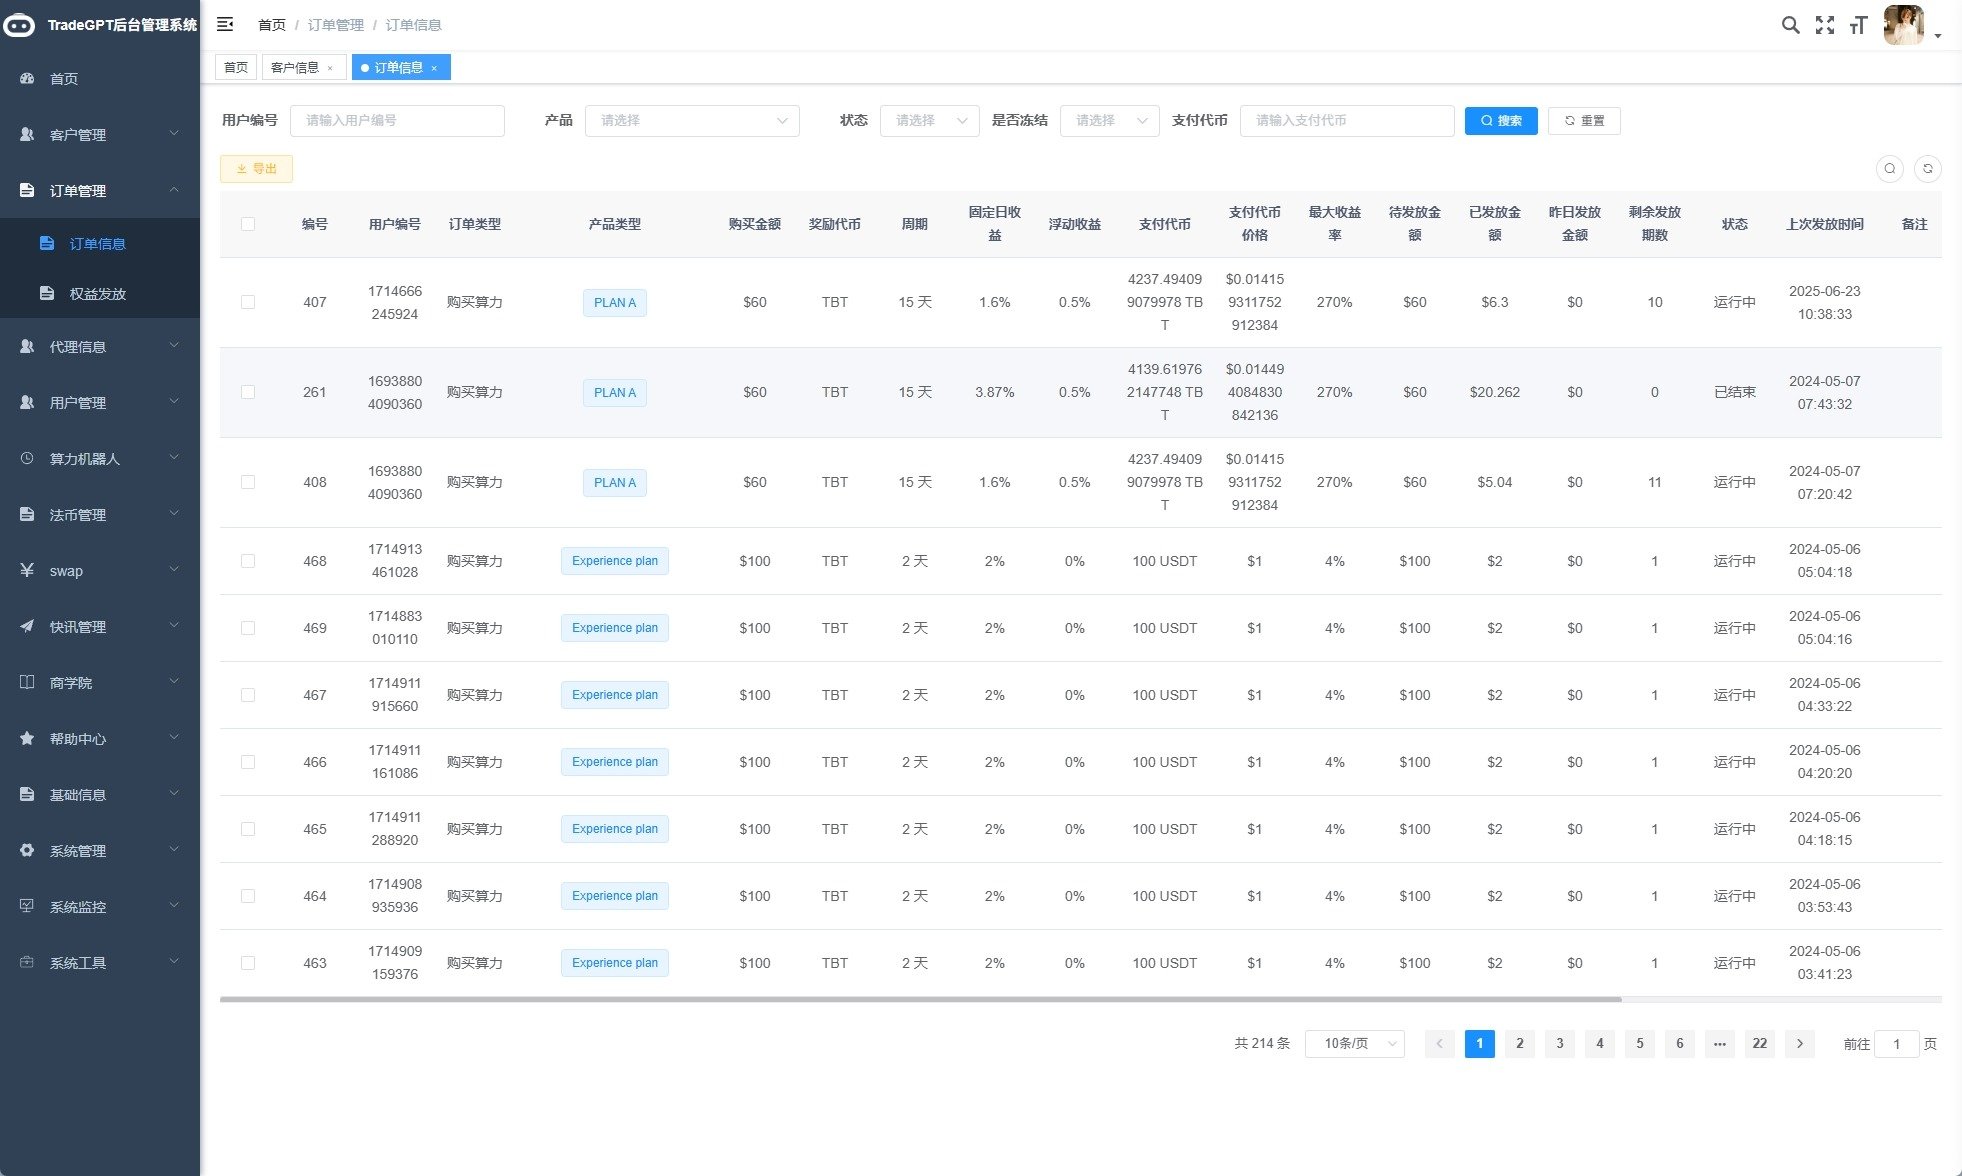
Task: Hide search bar using round search icon
Action: [1889, 169]
